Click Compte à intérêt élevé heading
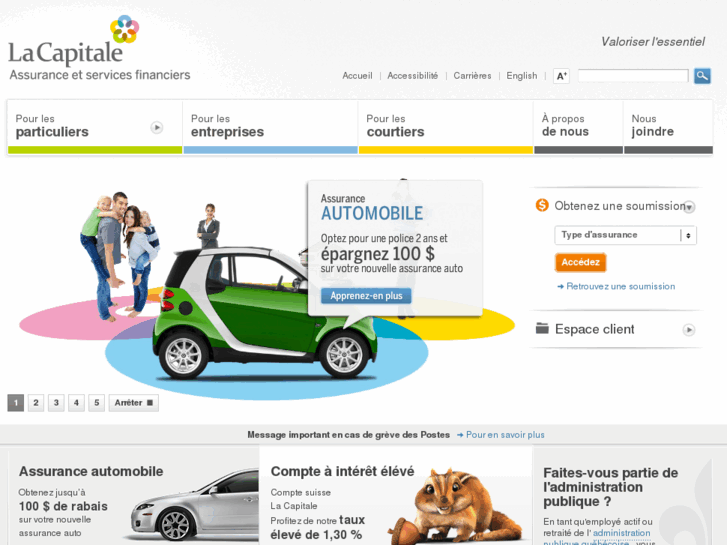The height and width of the screenshot is (545, 727). coord(342,471)
